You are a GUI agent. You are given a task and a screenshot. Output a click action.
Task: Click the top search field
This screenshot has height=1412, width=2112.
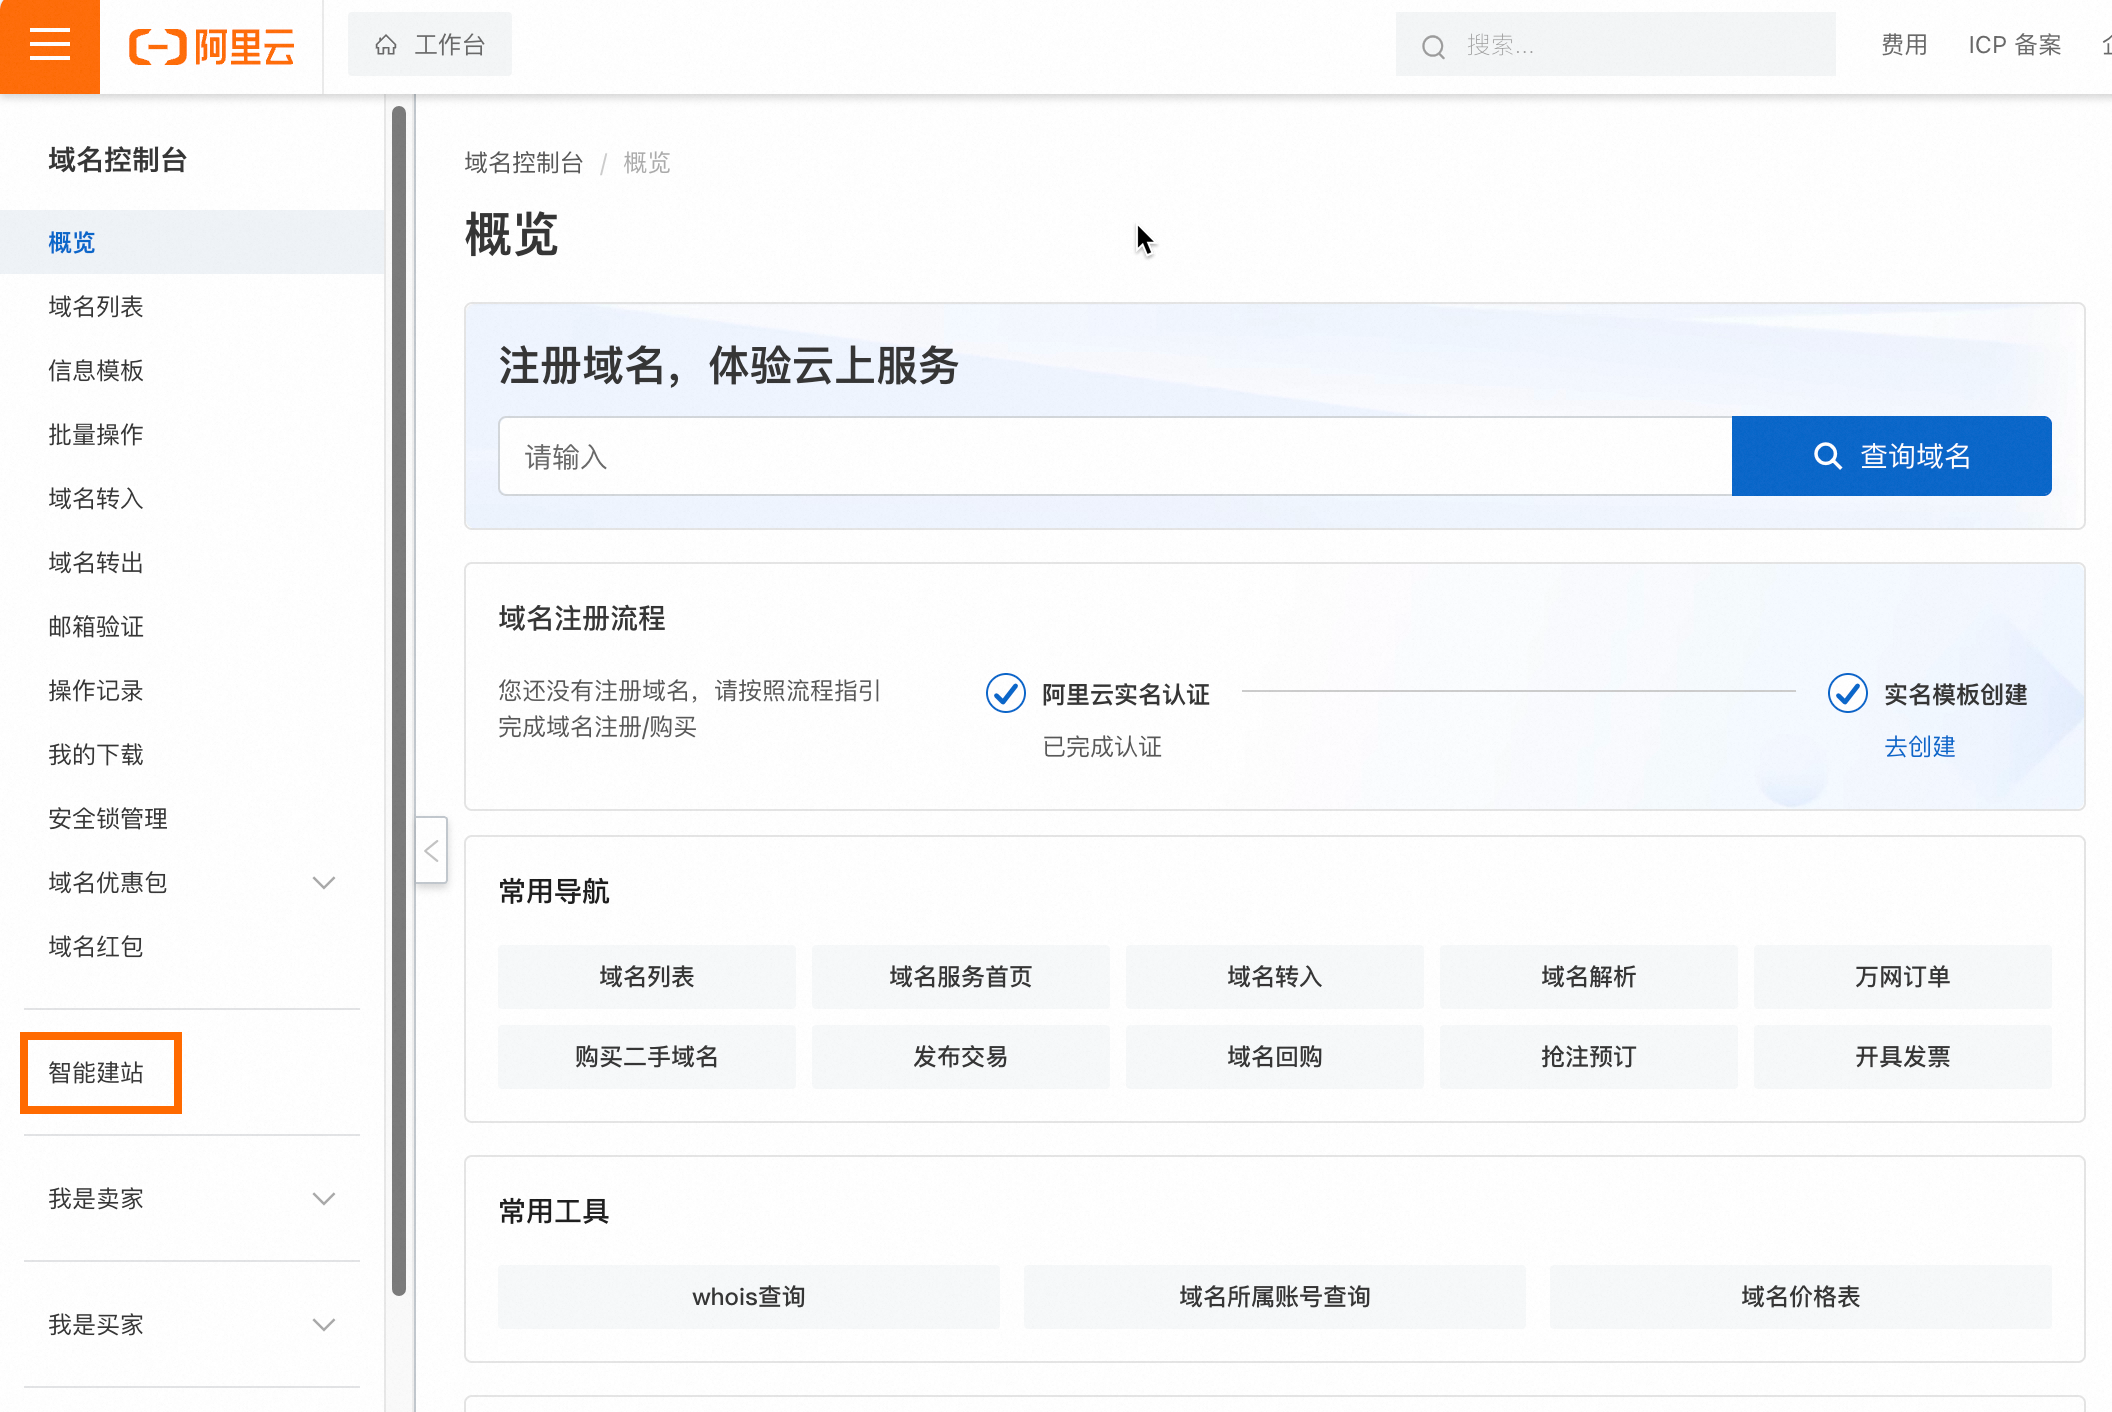click(1615, 45)
